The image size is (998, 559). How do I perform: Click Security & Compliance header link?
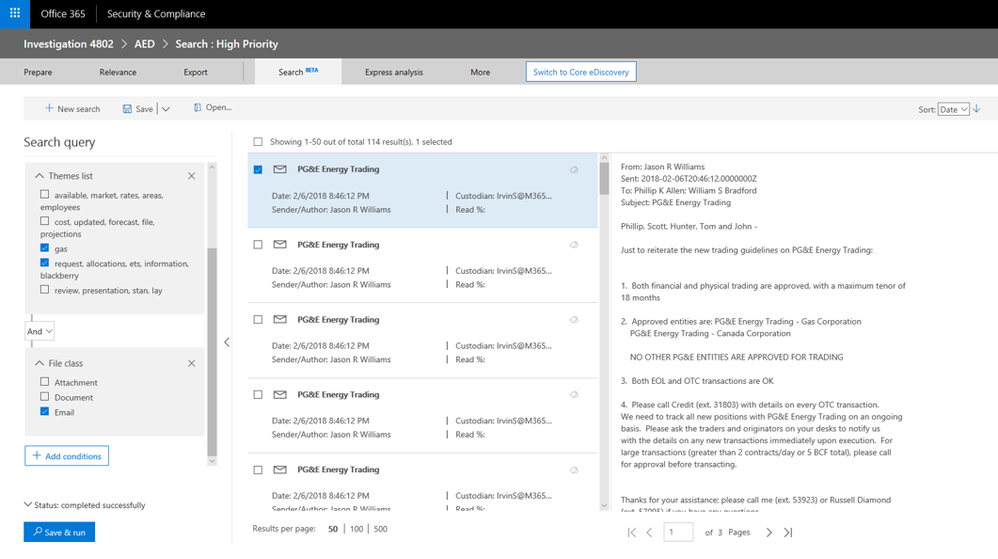(156, 13)
